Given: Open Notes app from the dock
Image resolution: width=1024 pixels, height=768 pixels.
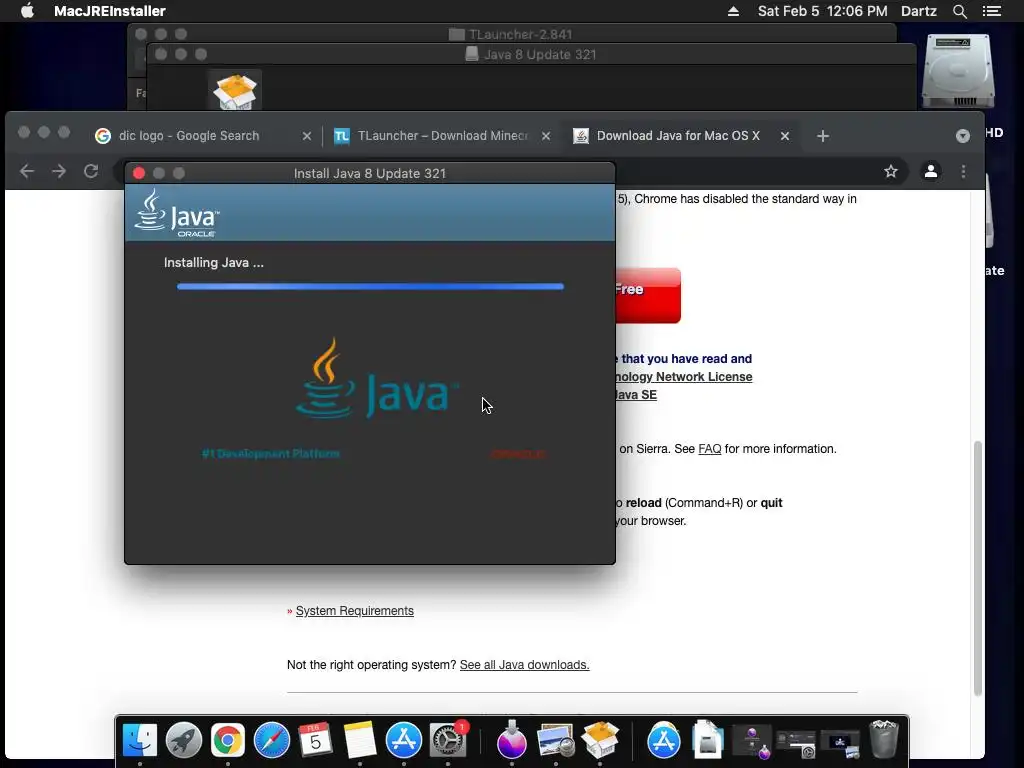Looking at the screenshot, I should tap(360, 740).
